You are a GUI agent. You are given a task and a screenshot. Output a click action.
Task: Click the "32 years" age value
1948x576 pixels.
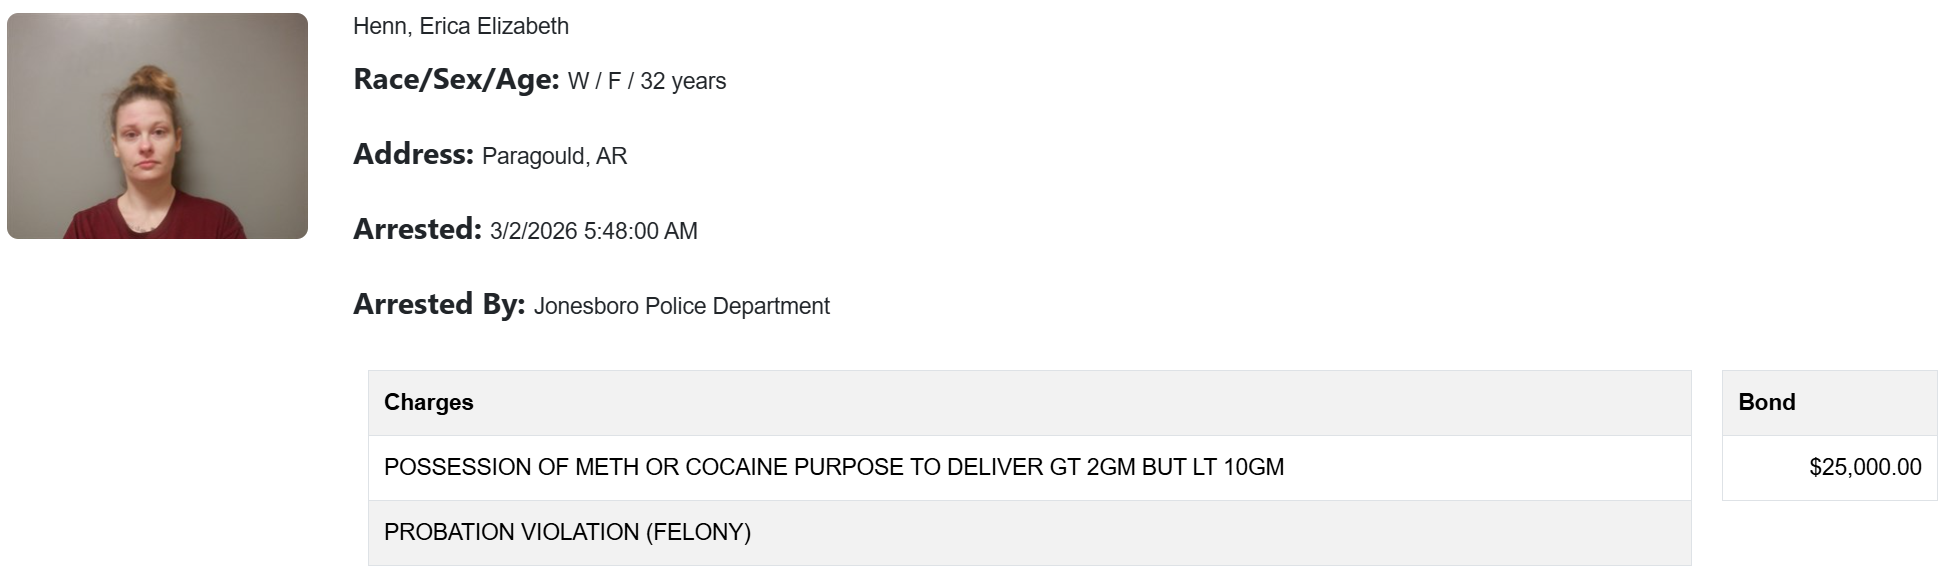[x=683, y=81]
